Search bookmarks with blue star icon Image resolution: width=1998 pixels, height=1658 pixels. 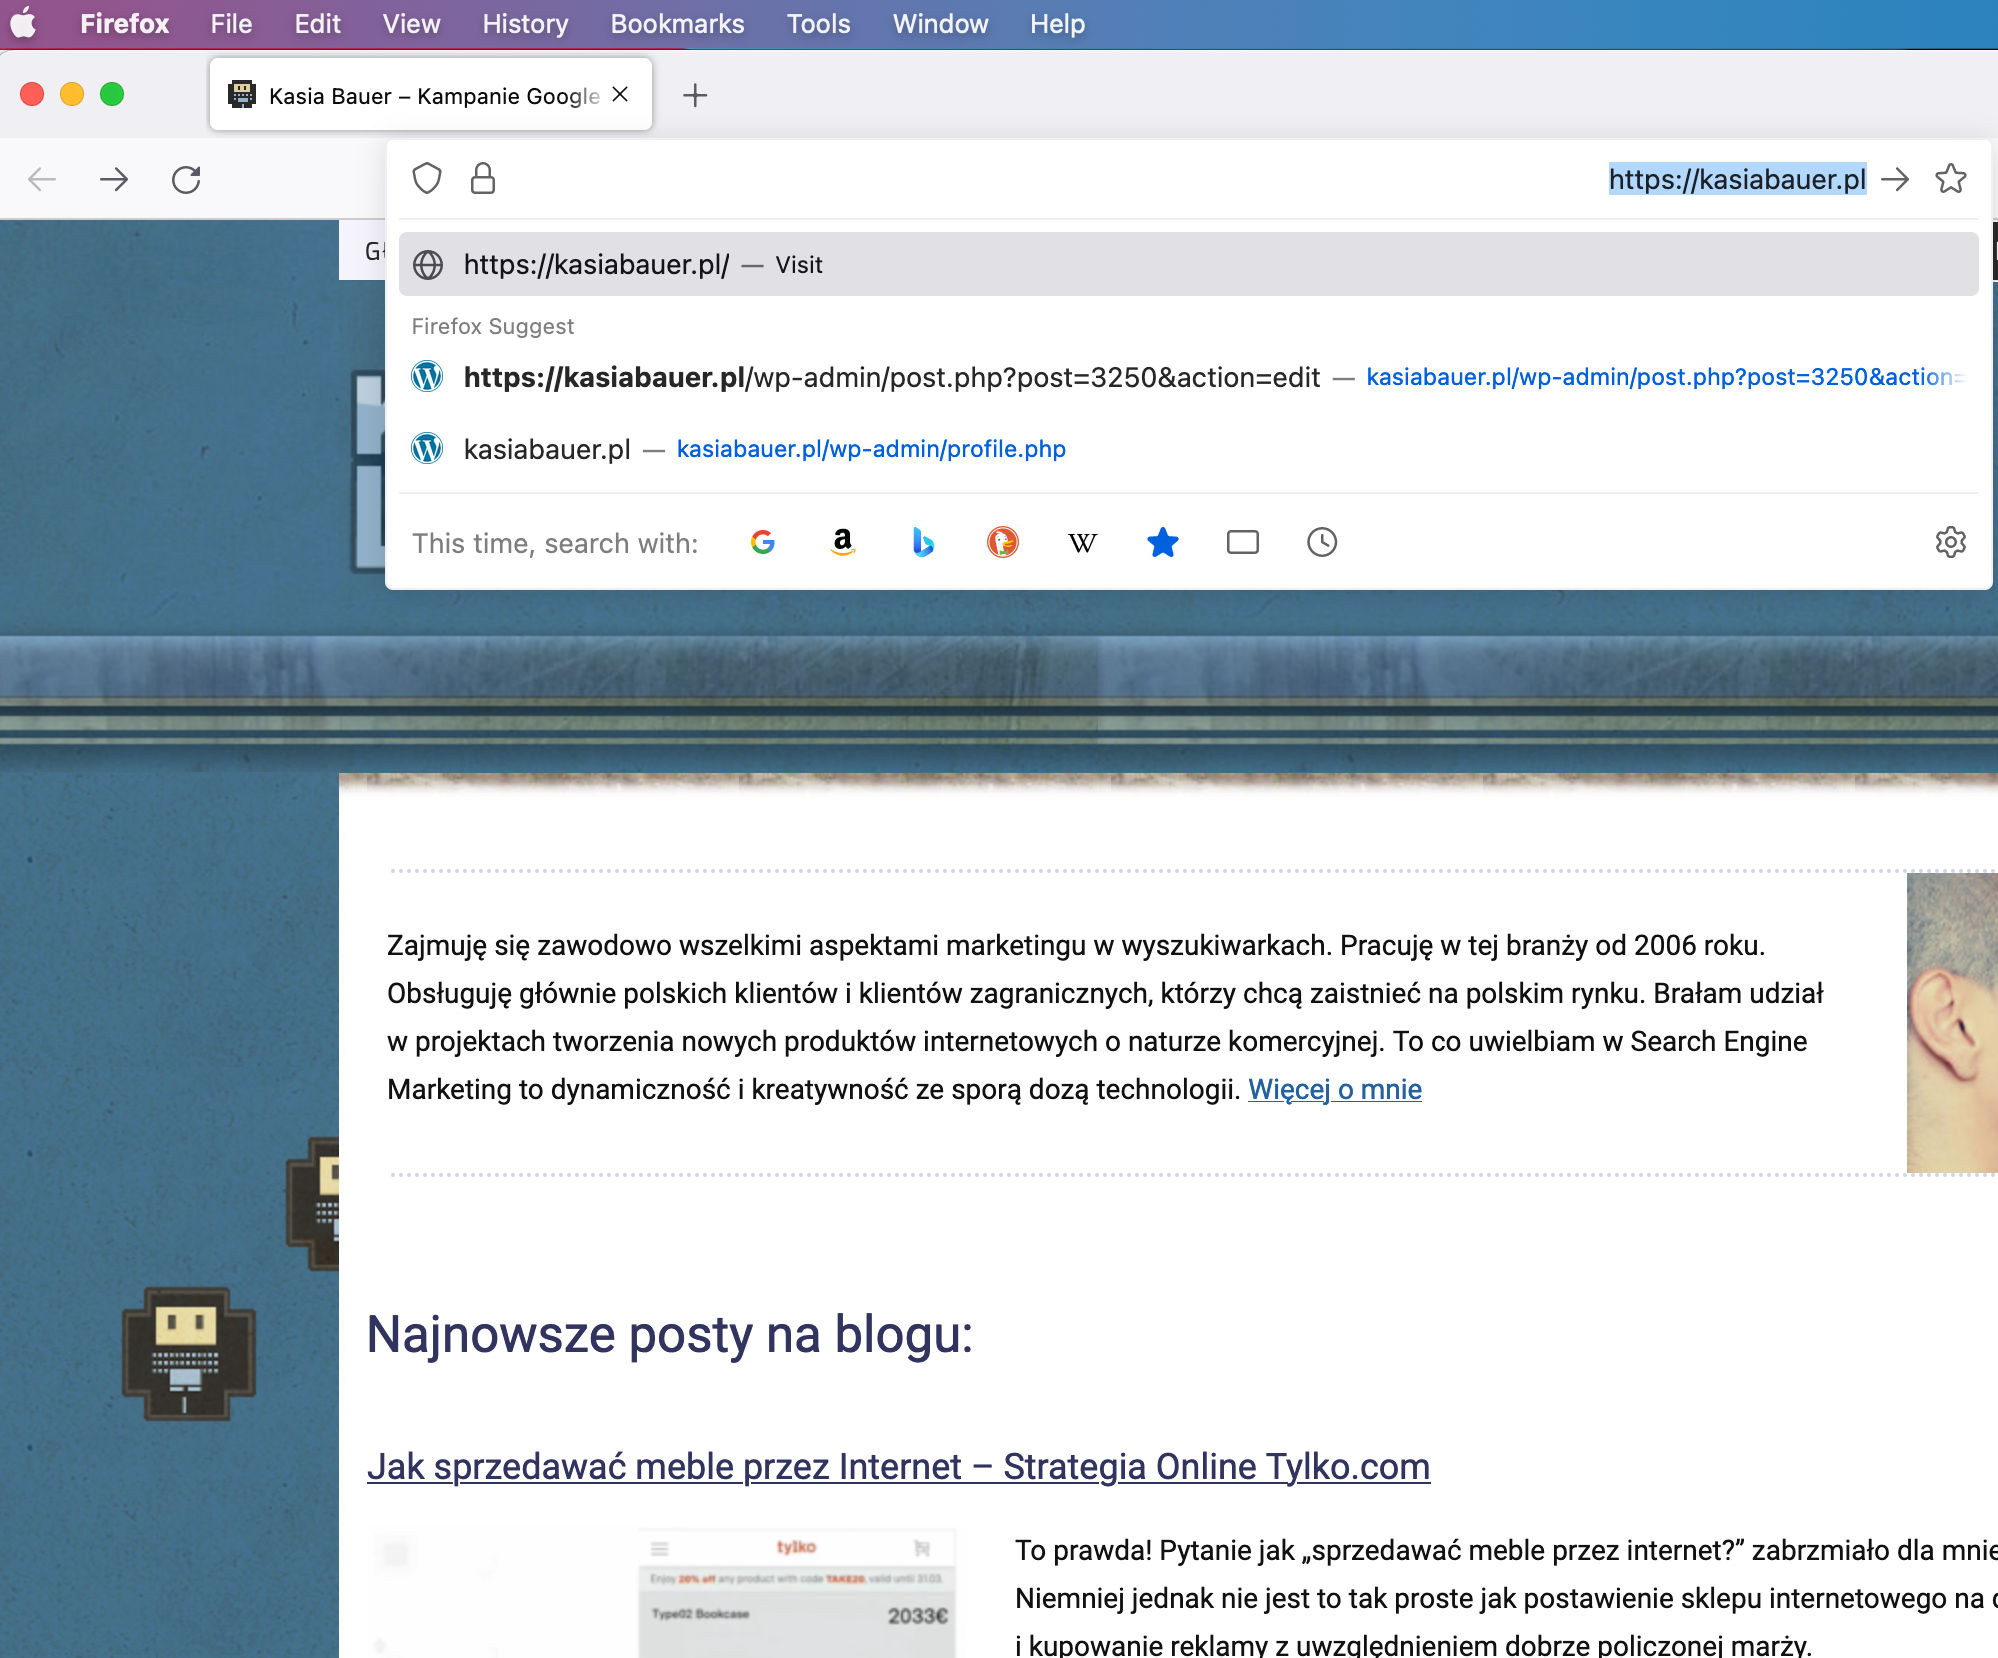tap(1162, 542)
